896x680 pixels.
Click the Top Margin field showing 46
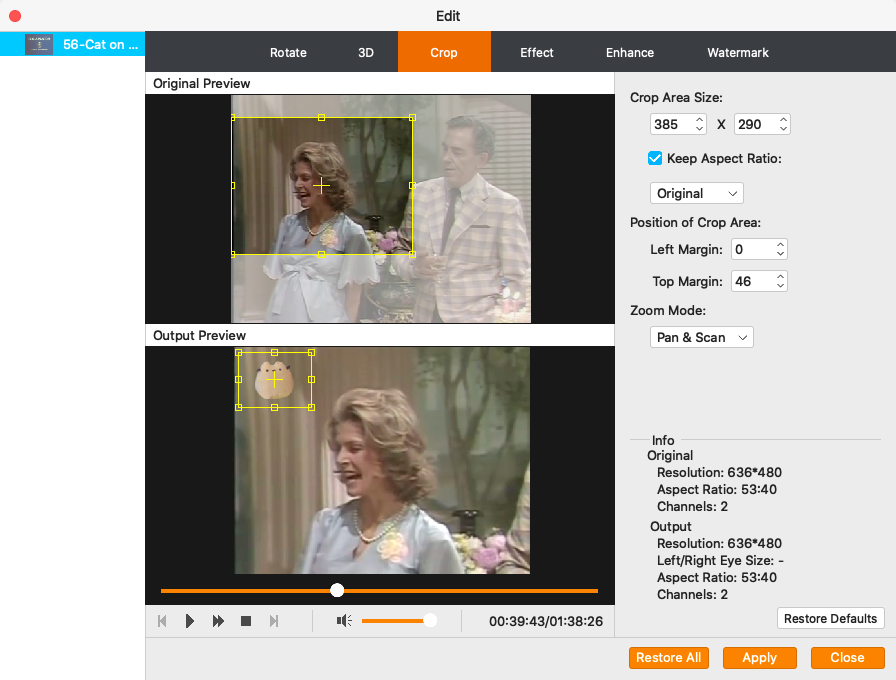point(753,281)
